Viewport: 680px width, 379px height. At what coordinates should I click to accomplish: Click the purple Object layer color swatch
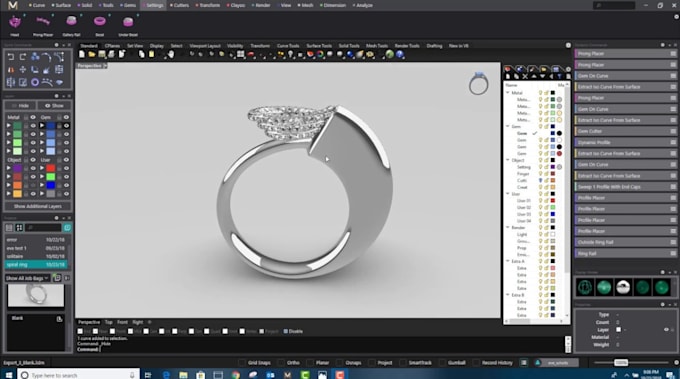[17, 168]
